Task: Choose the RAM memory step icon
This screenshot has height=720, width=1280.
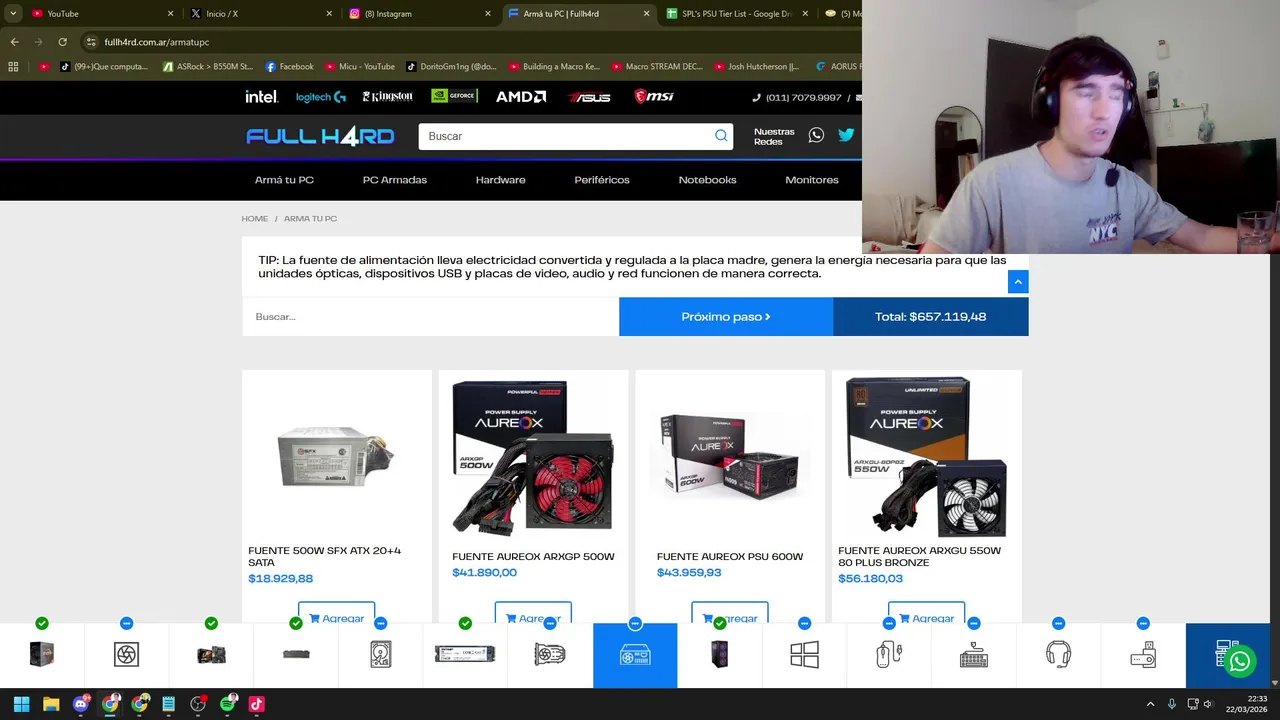Action: click(296, 654)
